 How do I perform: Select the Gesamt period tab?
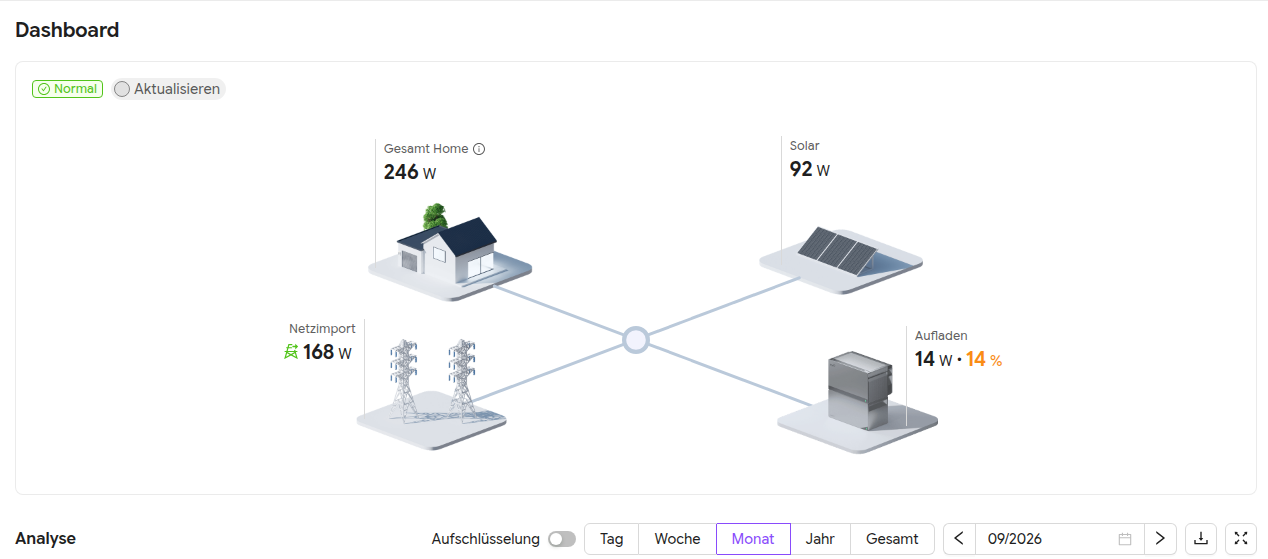[x=892, y=539]
